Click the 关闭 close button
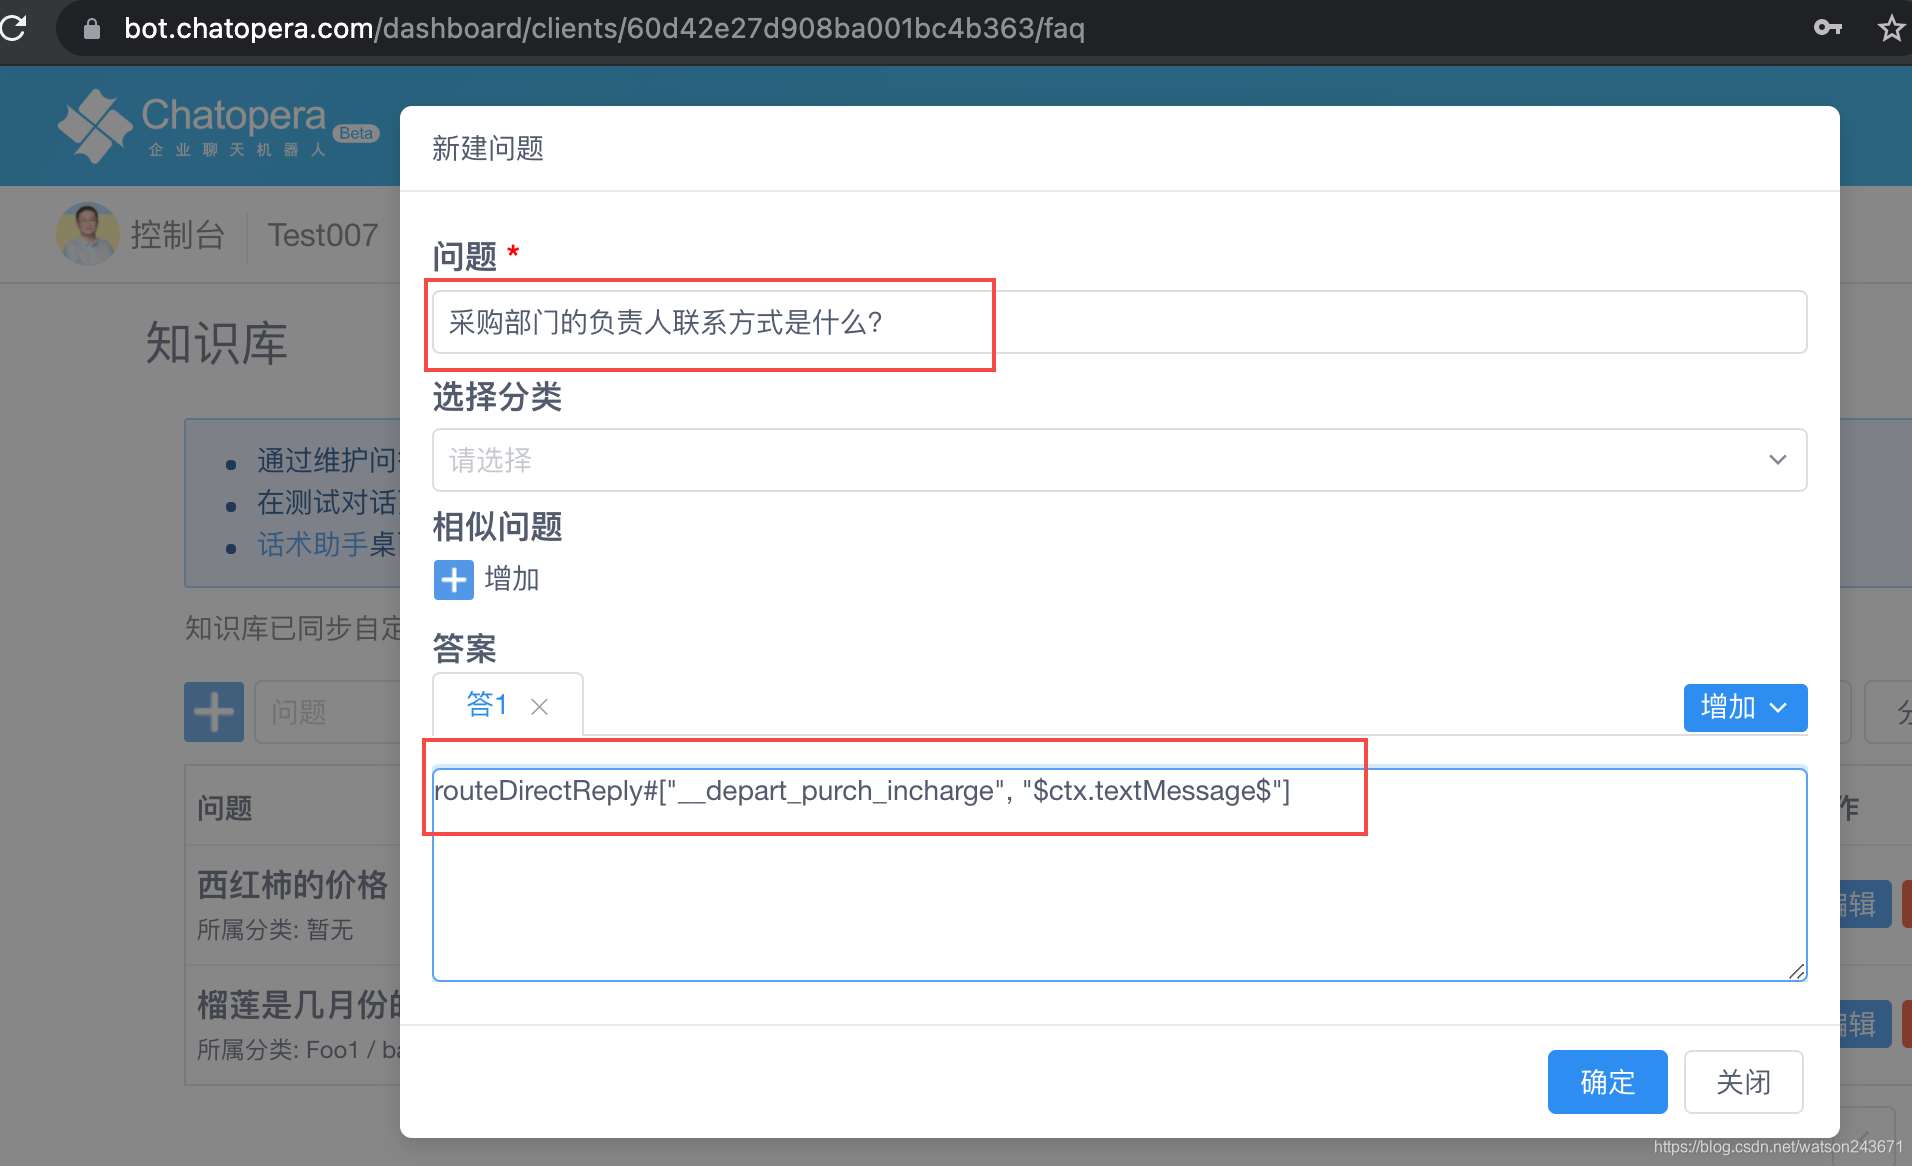 click(x=1743, y=1082)
